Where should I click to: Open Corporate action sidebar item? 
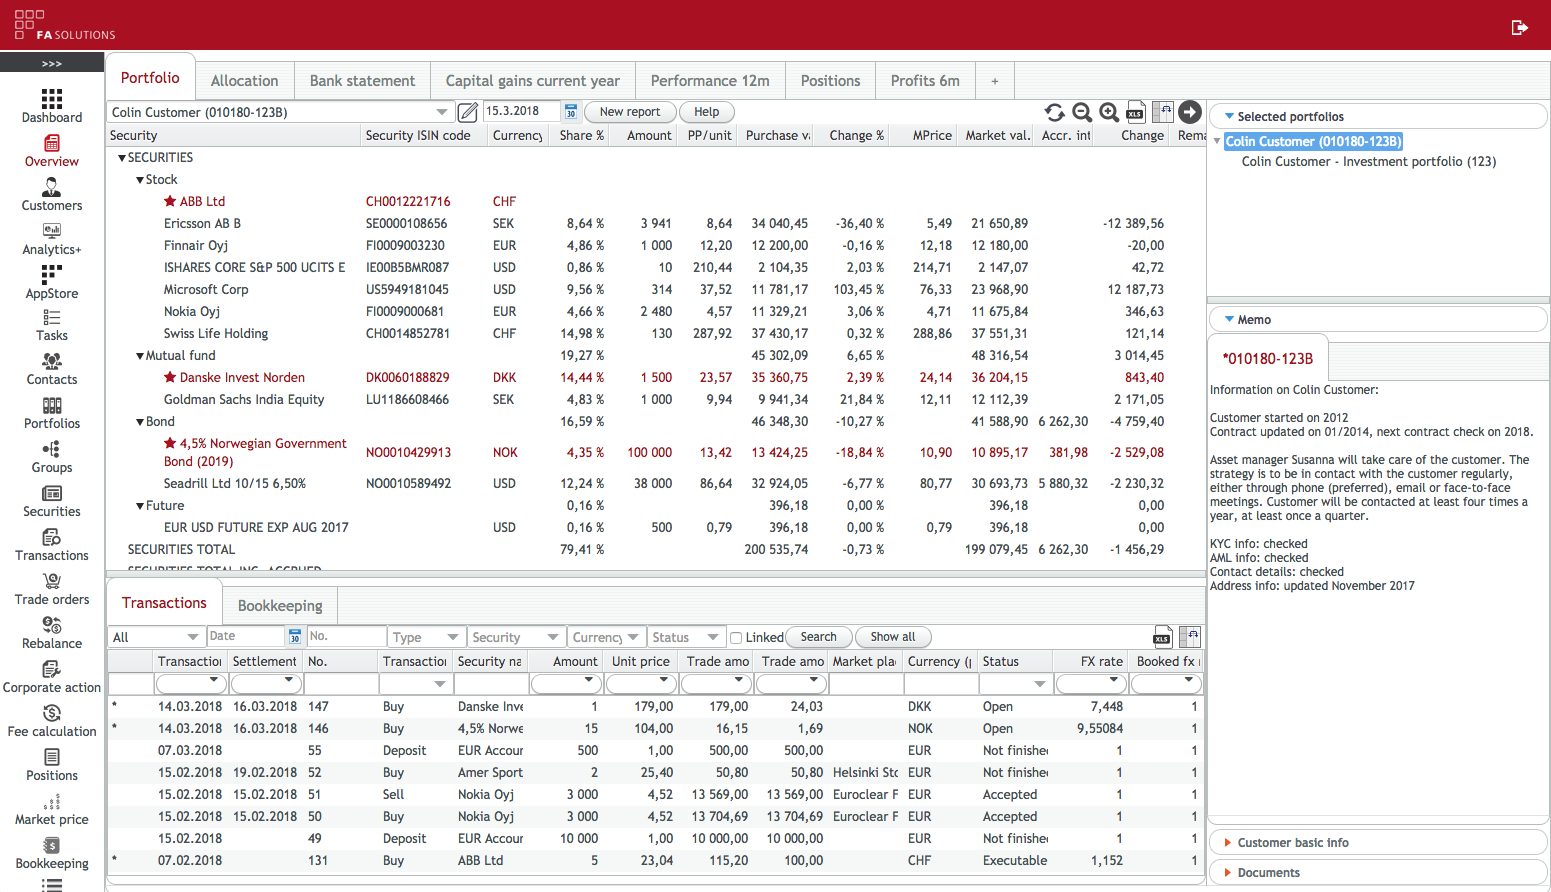pyautogui.click(x=52, y=677)
